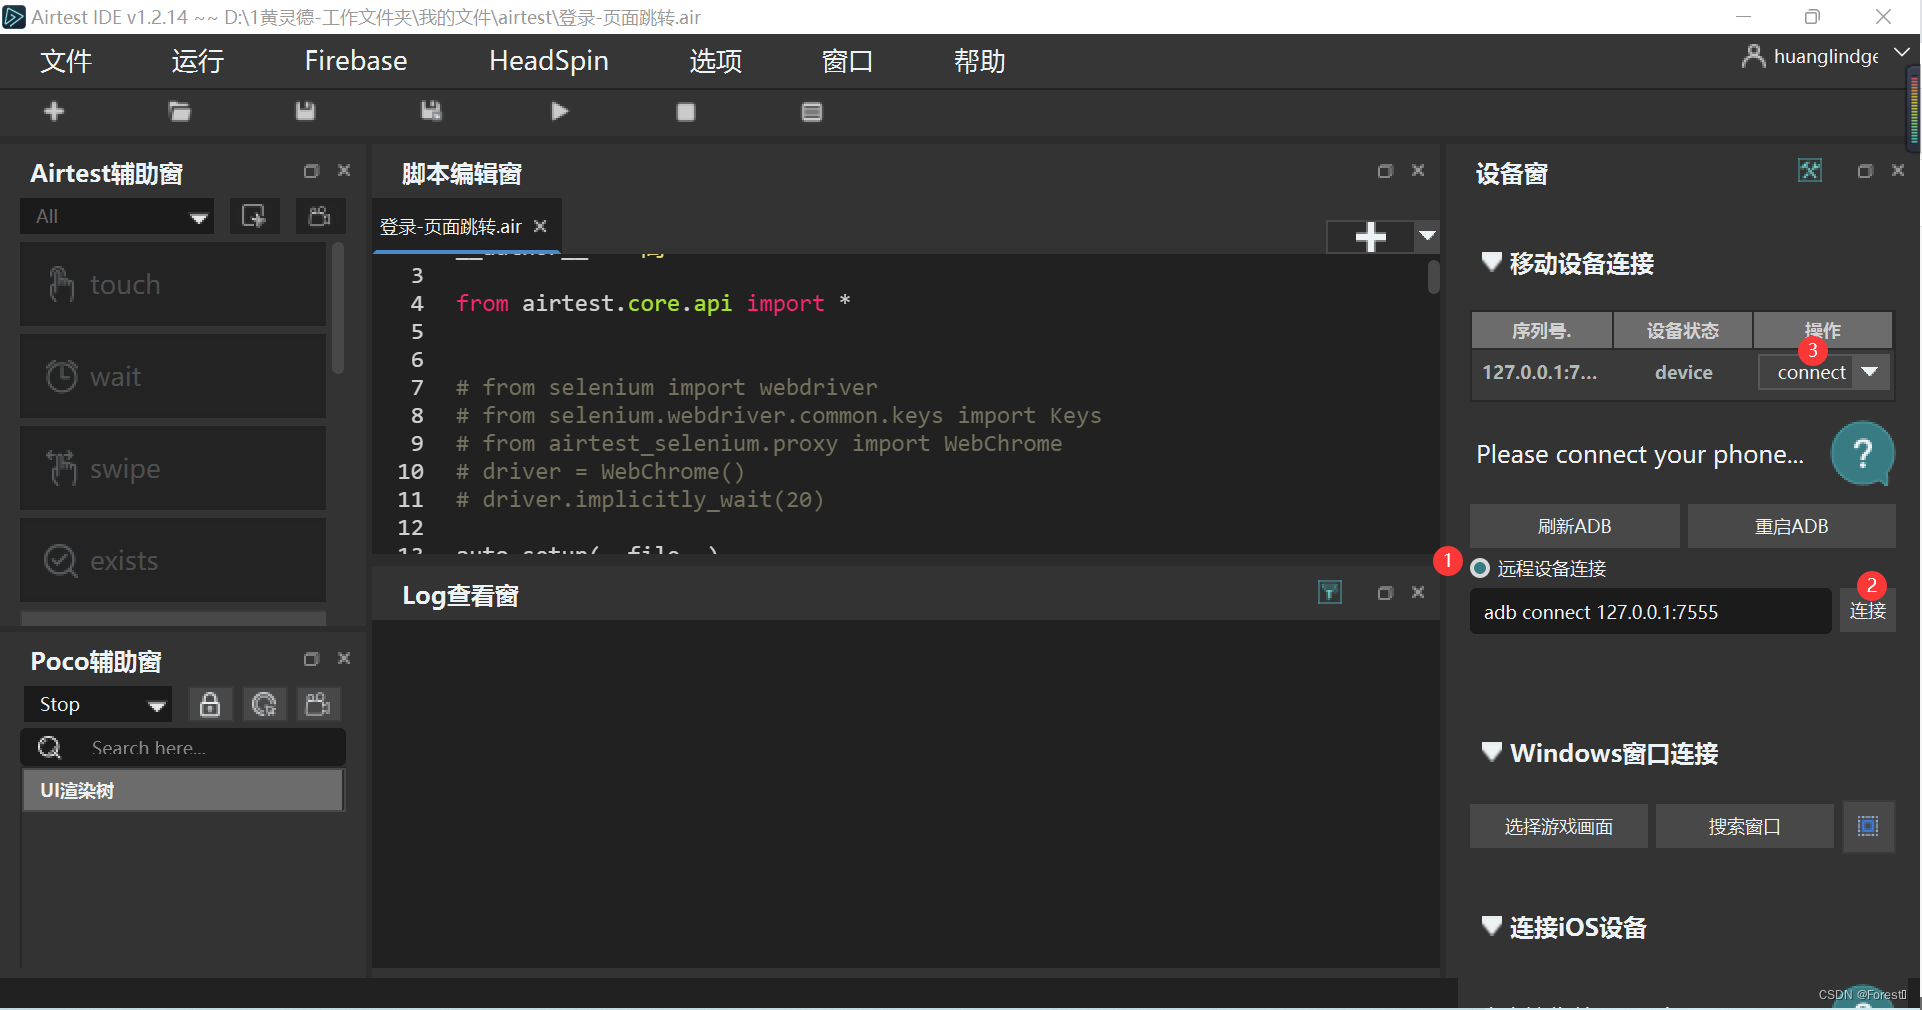Select the swipe action
1922x1010 pixels.
(x=173, y=468)
